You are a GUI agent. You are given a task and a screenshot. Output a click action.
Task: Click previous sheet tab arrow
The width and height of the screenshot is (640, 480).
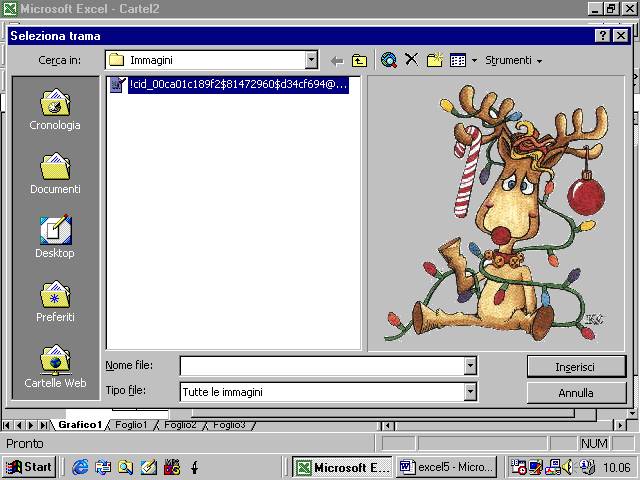[x=19, y=425]
